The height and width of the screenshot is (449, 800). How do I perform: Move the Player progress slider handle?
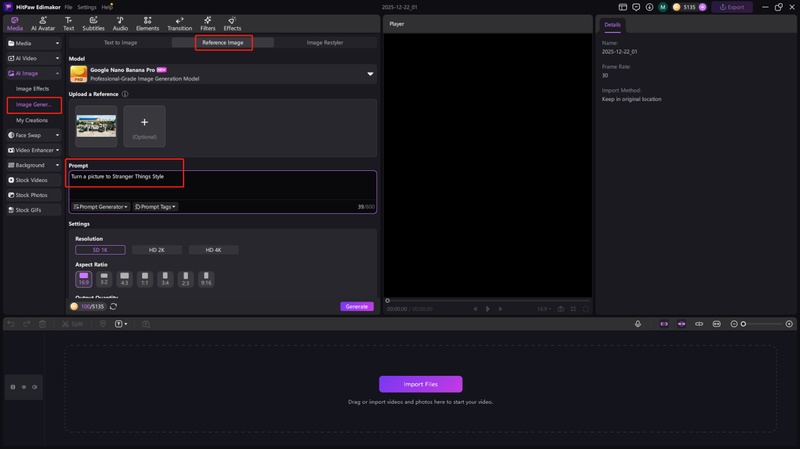(x=387, y=301)
